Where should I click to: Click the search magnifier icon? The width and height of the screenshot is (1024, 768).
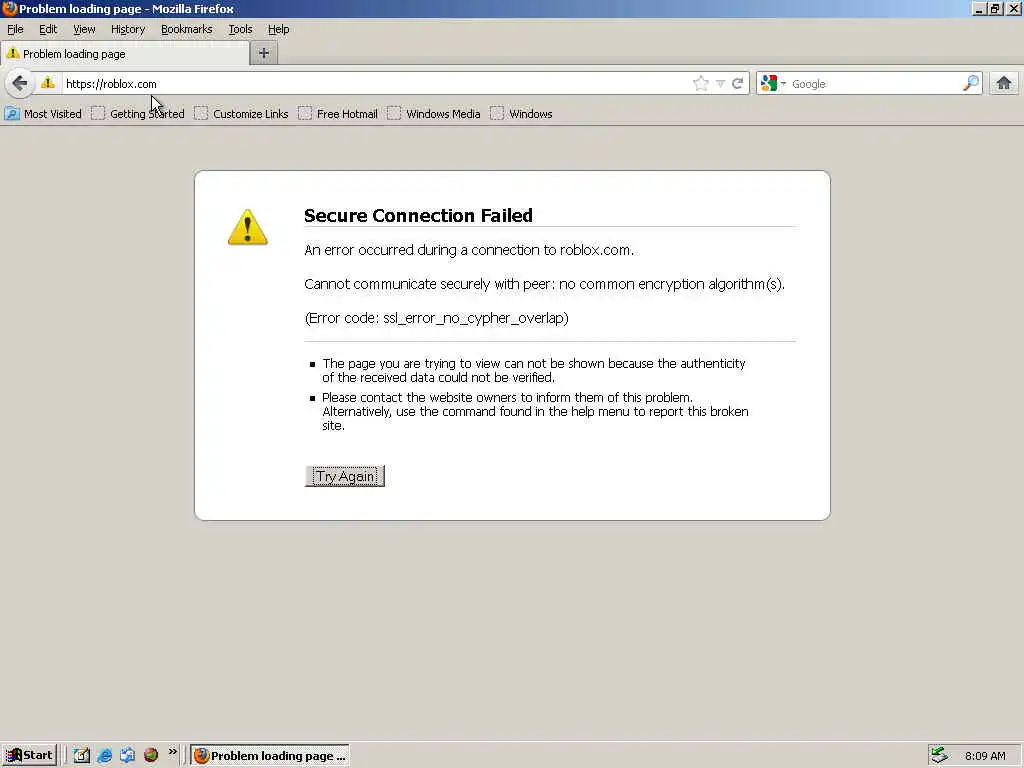971,84
